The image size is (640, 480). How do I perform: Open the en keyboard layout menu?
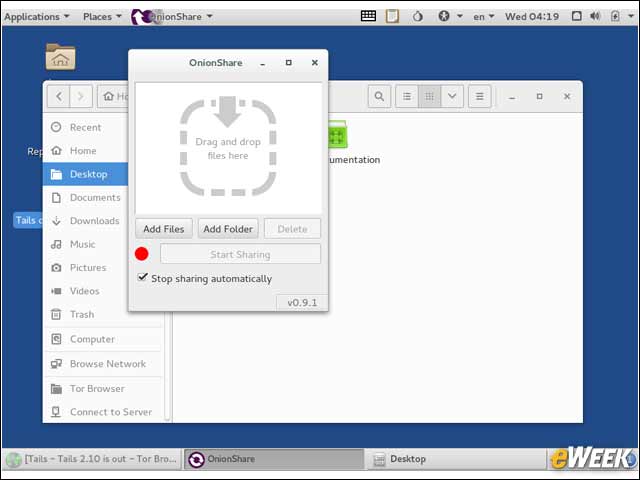(x=484, y=17)
